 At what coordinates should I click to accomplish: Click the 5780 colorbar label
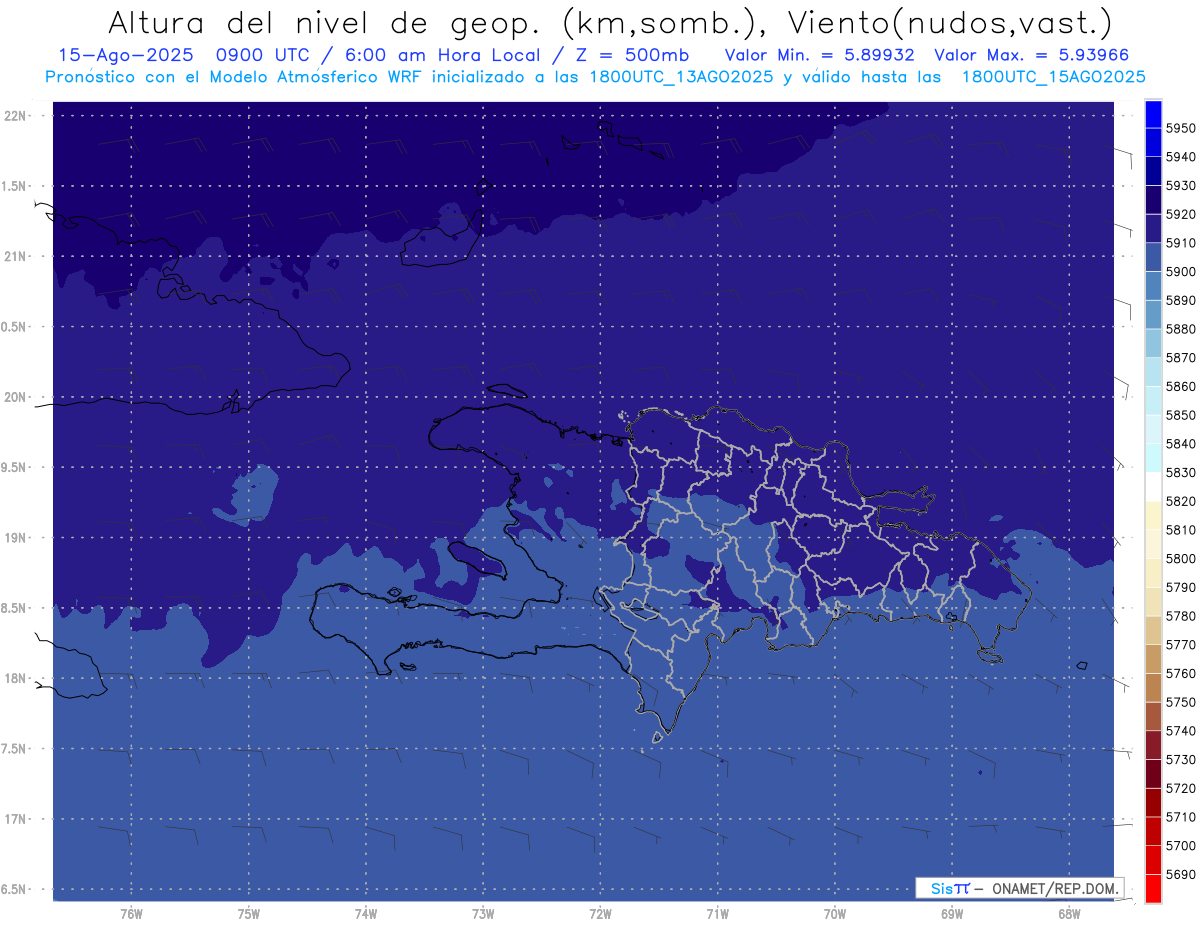(1180, 616)
